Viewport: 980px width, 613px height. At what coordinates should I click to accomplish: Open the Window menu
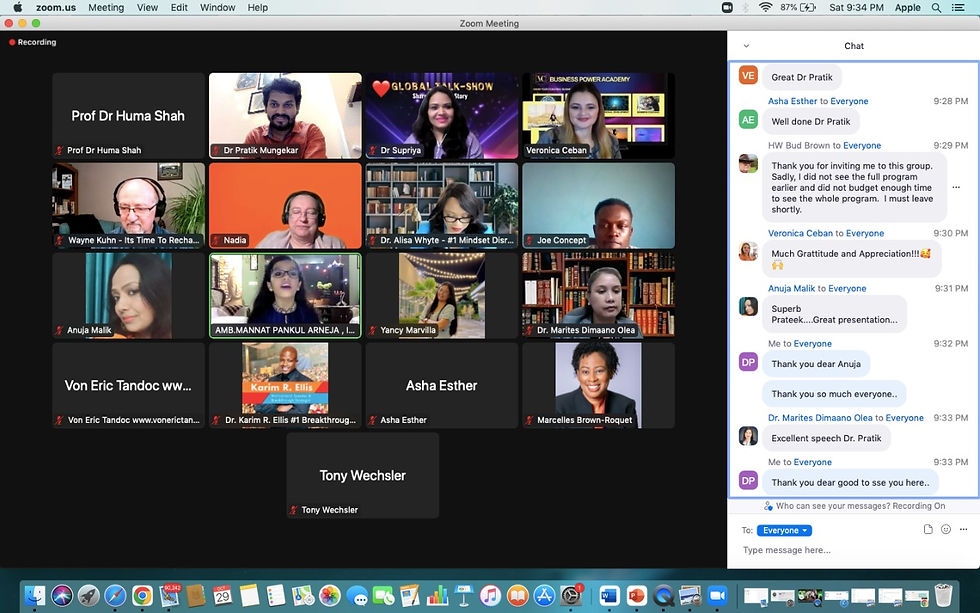tap(218, 7)
